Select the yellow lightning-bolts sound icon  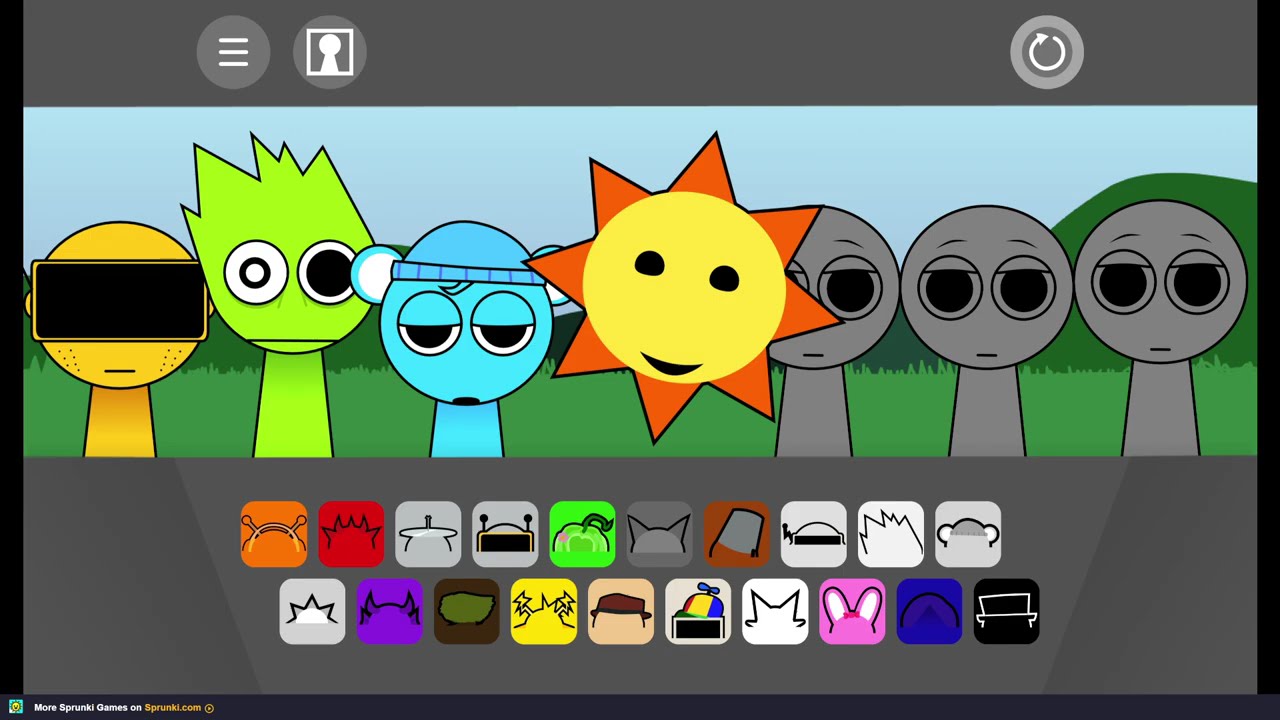543,611
